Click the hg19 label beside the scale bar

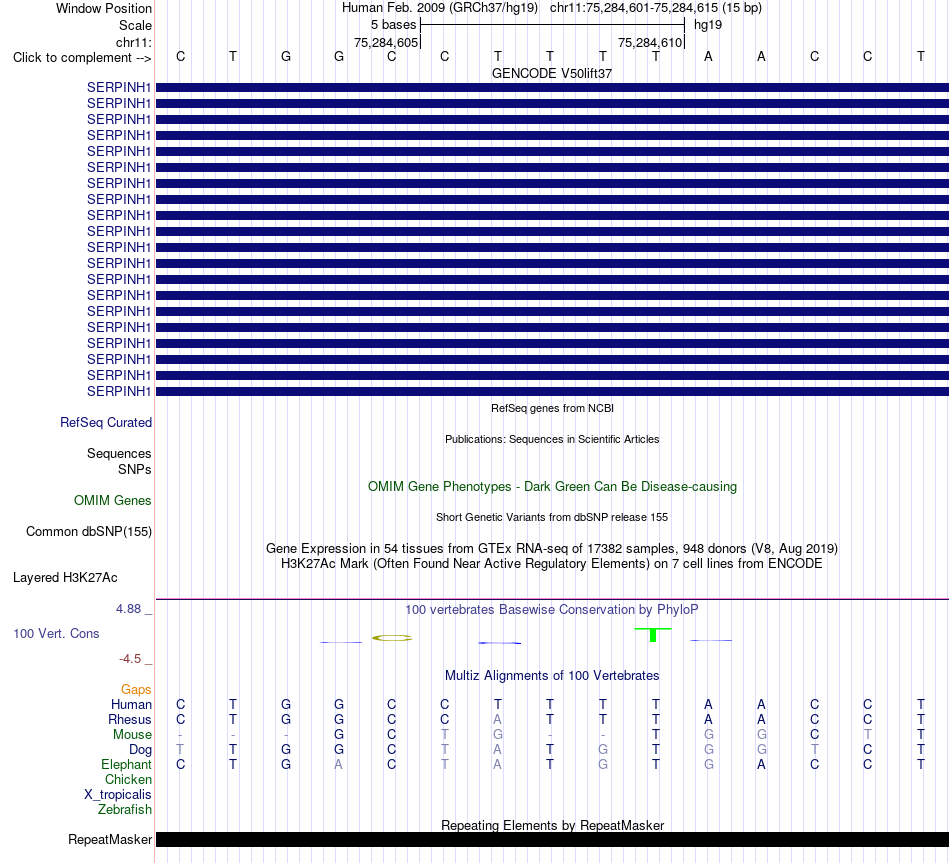click(x=708, y=25)
